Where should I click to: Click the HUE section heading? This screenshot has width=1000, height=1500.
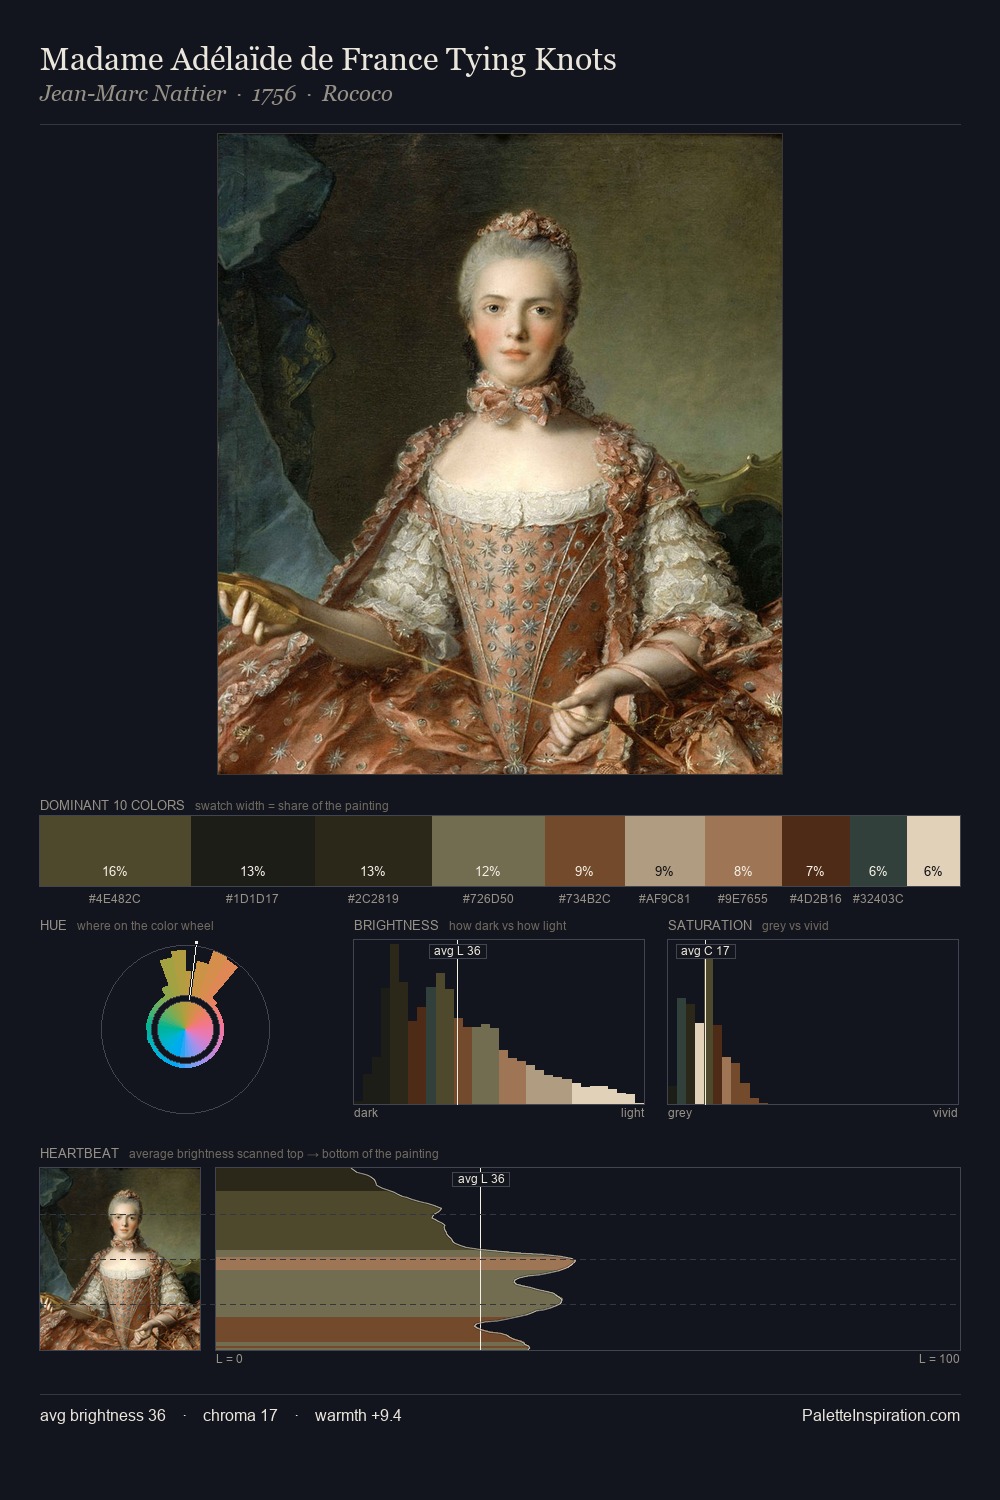click(53, 925)
